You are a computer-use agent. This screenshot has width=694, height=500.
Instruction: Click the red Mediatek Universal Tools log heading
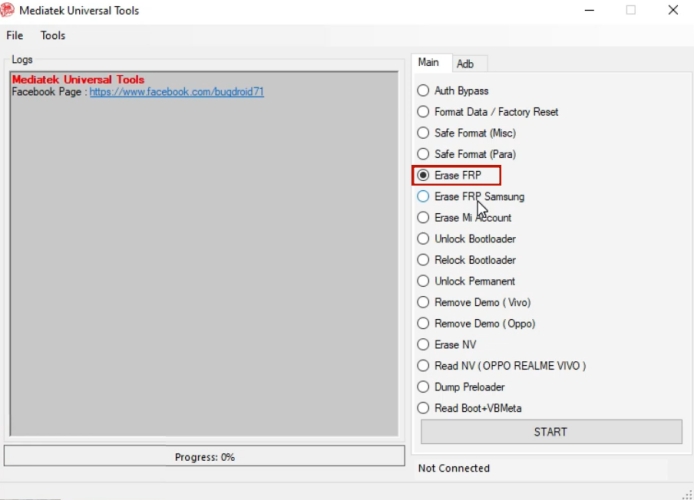tap(78, 80)
